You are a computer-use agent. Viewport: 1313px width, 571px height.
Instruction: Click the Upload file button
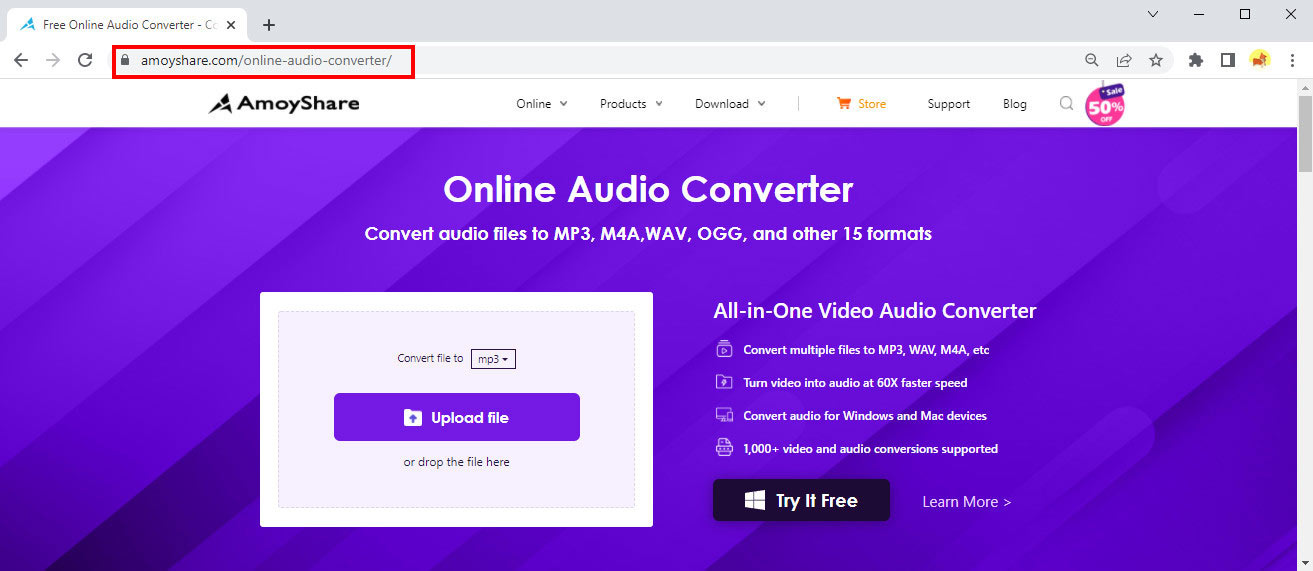point(457,417)
